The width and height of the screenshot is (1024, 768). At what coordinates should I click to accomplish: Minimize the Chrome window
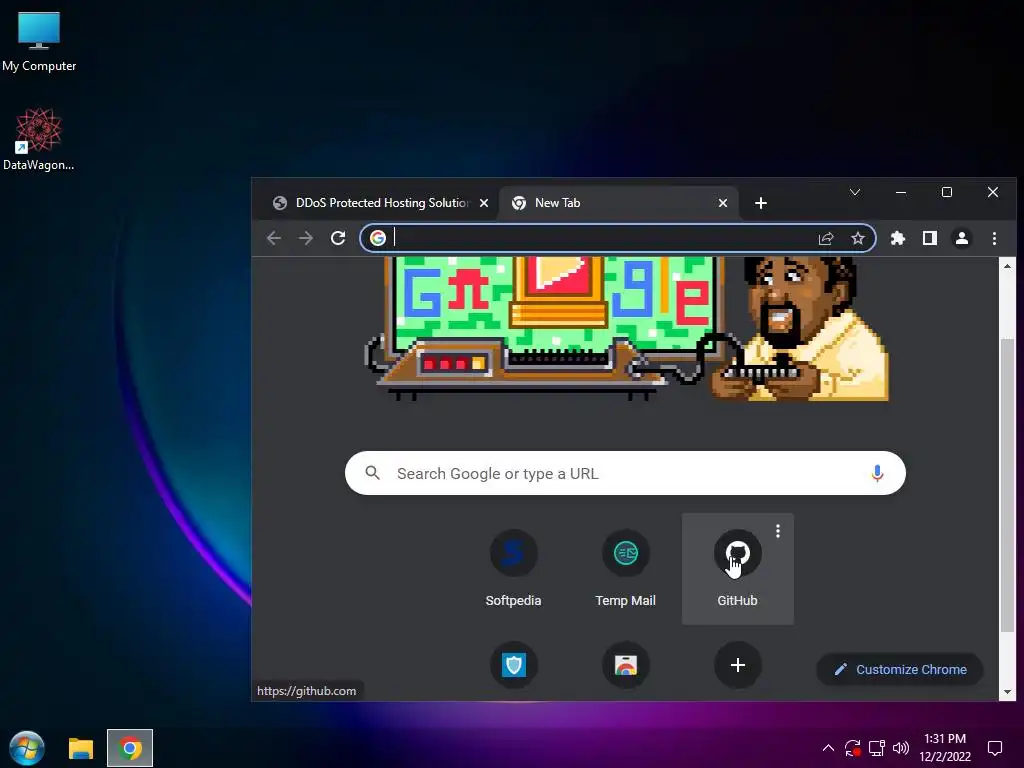[901, 192]
